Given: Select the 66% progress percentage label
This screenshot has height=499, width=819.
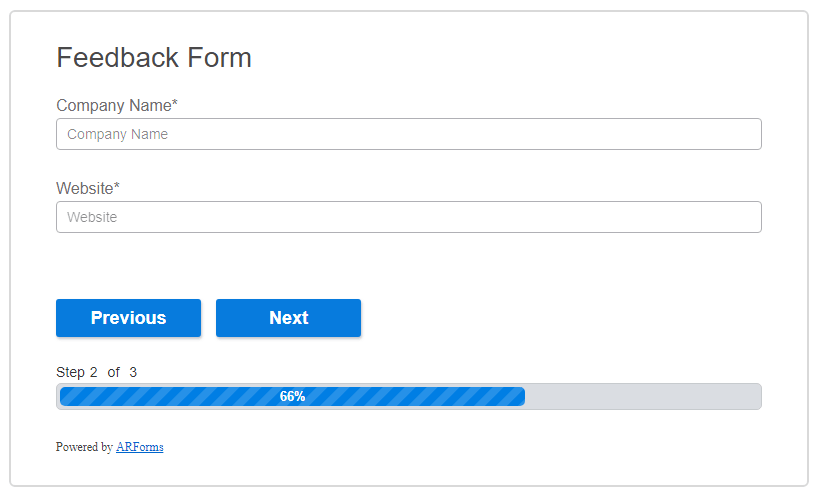Looking at the screenshot, I should (292, 397).
